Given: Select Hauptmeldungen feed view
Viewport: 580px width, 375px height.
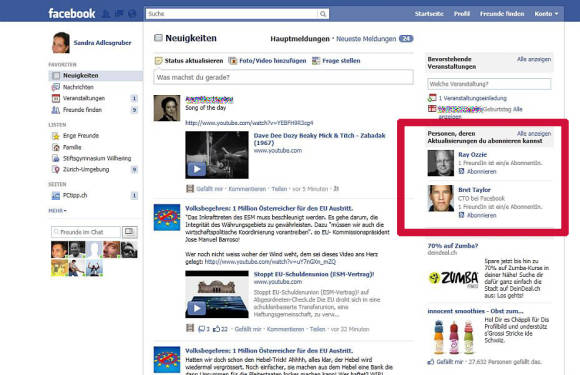Looking at the screenshot, I should pos(300,38).
